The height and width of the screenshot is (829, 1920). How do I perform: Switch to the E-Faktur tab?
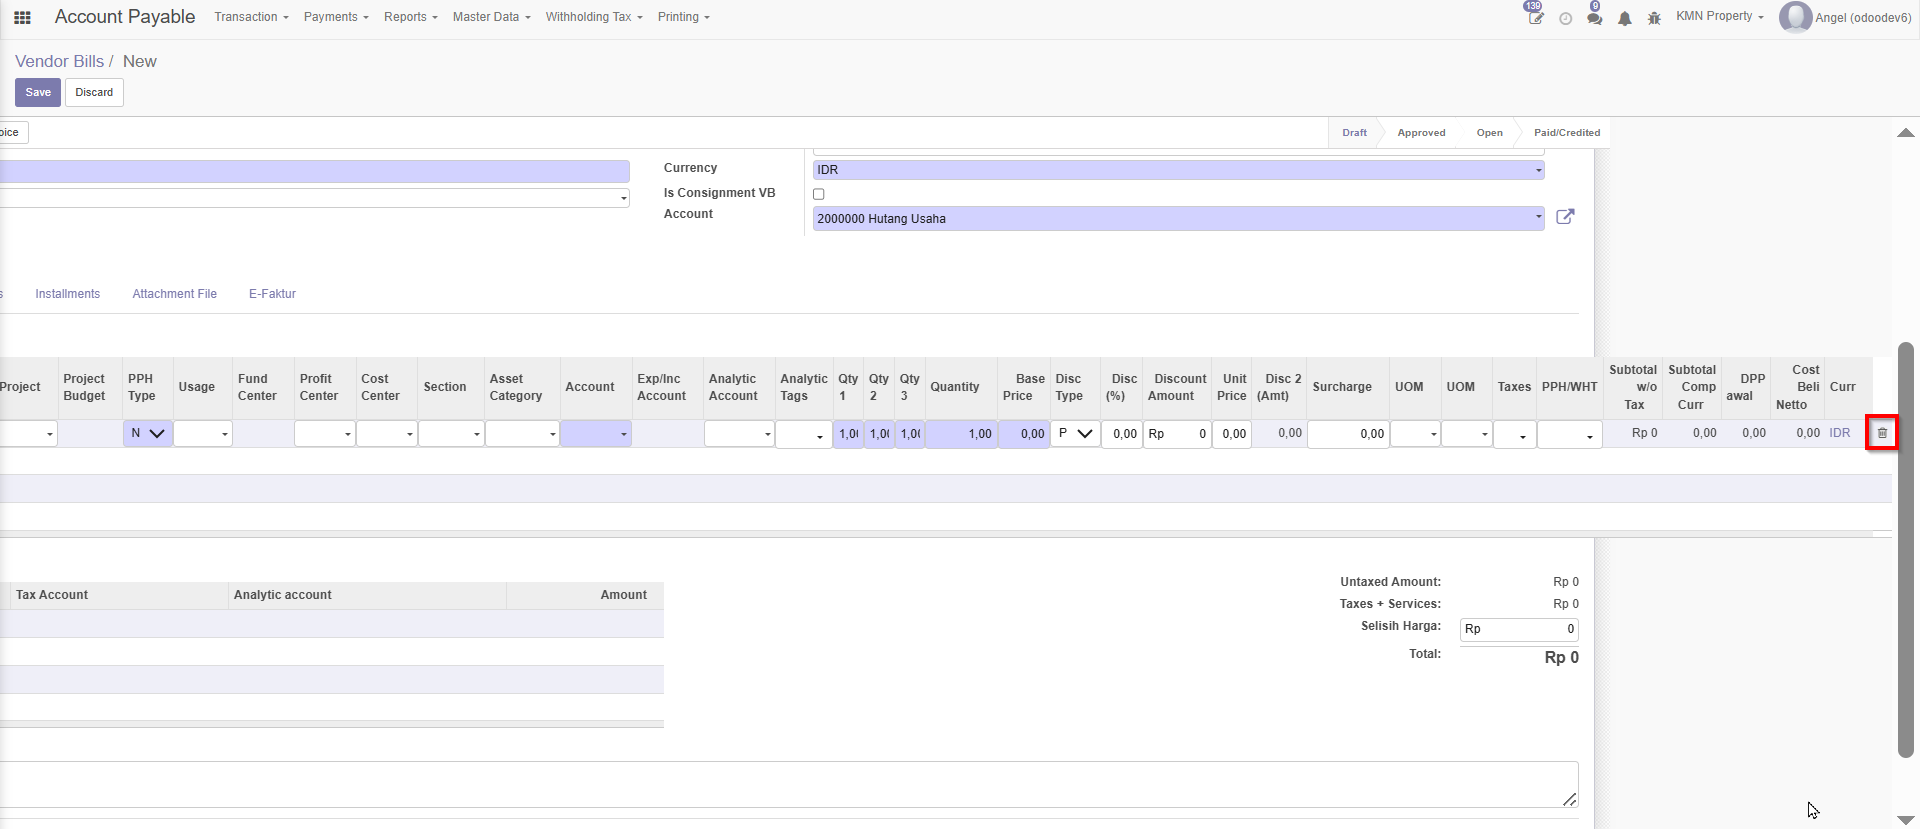pos(272,294)
